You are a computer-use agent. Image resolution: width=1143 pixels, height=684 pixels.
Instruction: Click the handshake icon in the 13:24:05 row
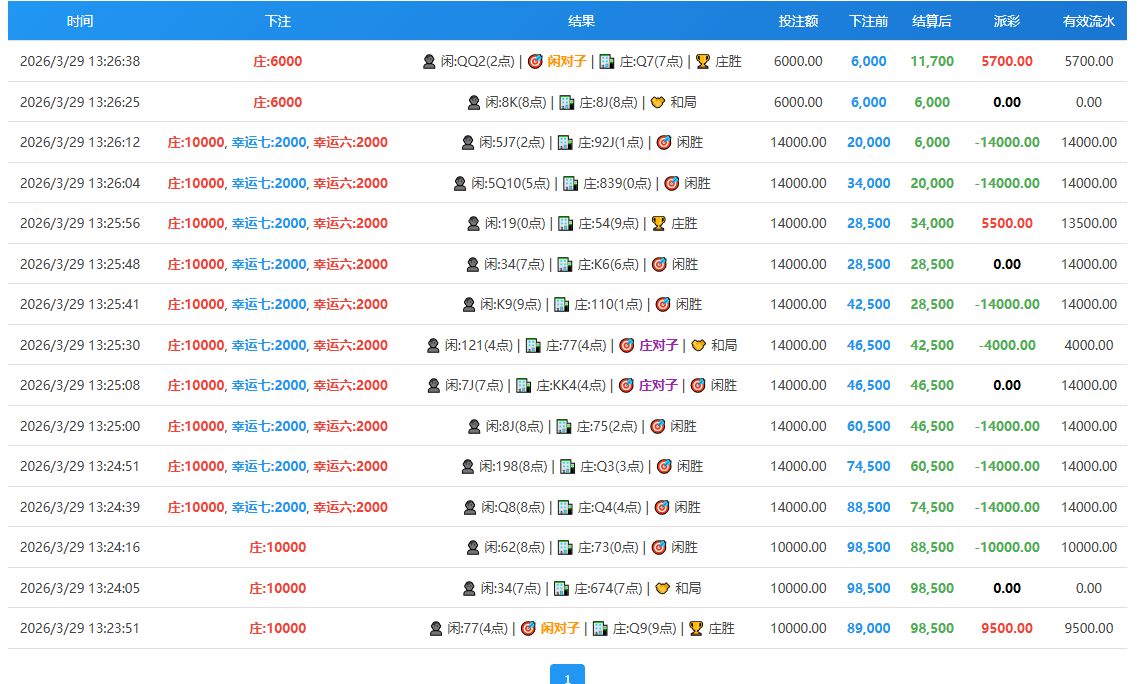coord(662,588)
